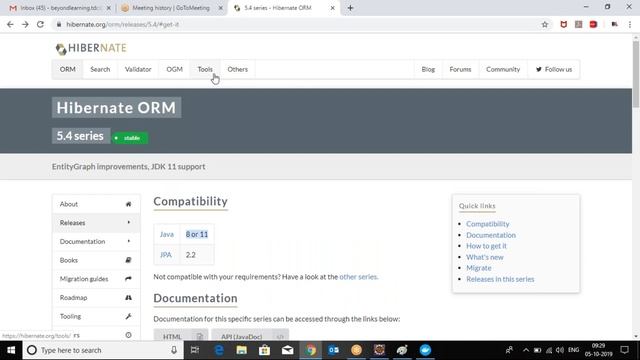Close the 5.4 series Hibernate tab
The height and width of the screenshot is (360, 640).
(x=333, y=8)
